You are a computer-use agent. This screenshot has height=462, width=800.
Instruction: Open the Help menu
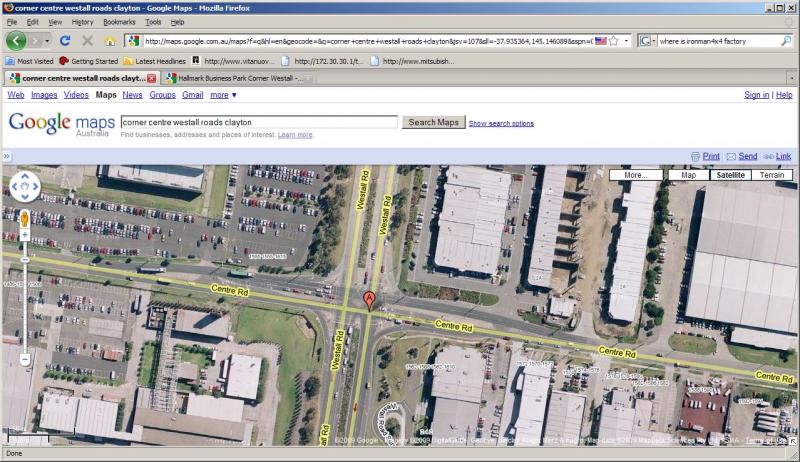[178, 22]
